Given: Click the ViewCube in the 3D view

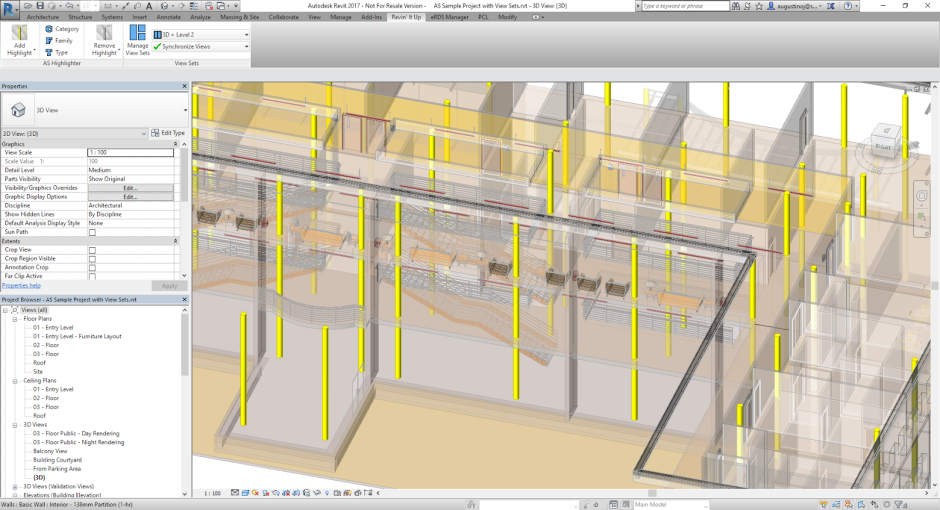Looking at the screenshot, I should pyautogui.click(x=883, y=145).
